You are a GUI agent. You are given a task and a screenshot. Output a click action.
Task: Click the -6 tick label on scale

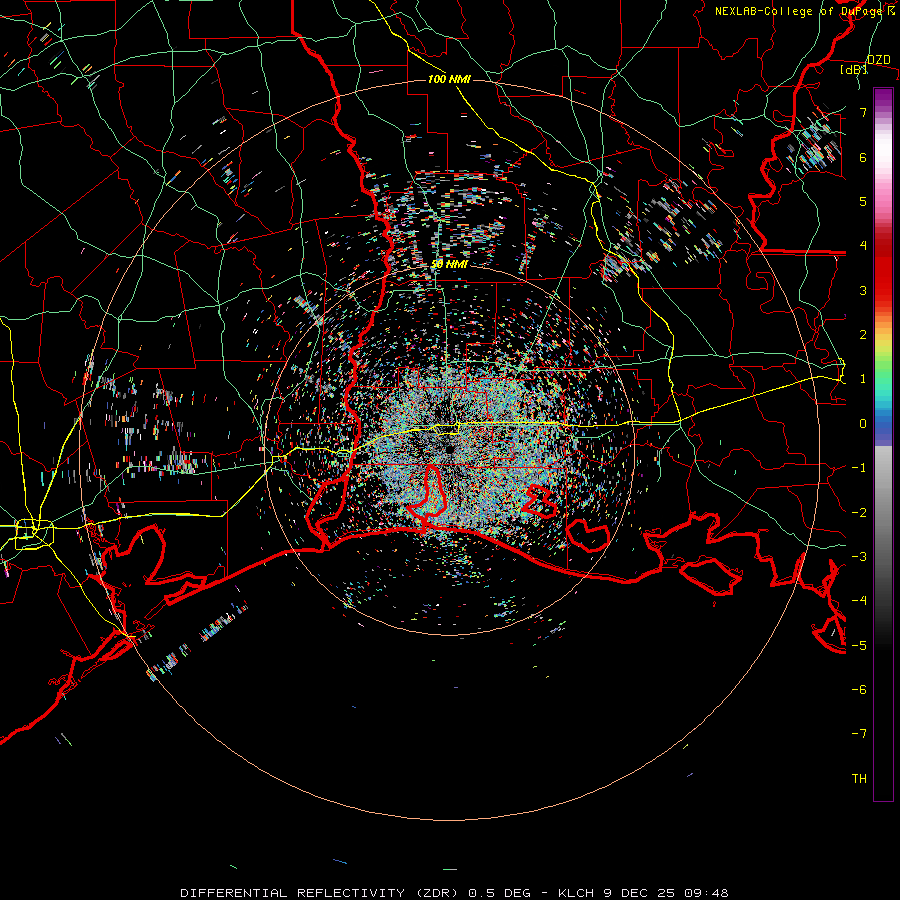(859, 689)
